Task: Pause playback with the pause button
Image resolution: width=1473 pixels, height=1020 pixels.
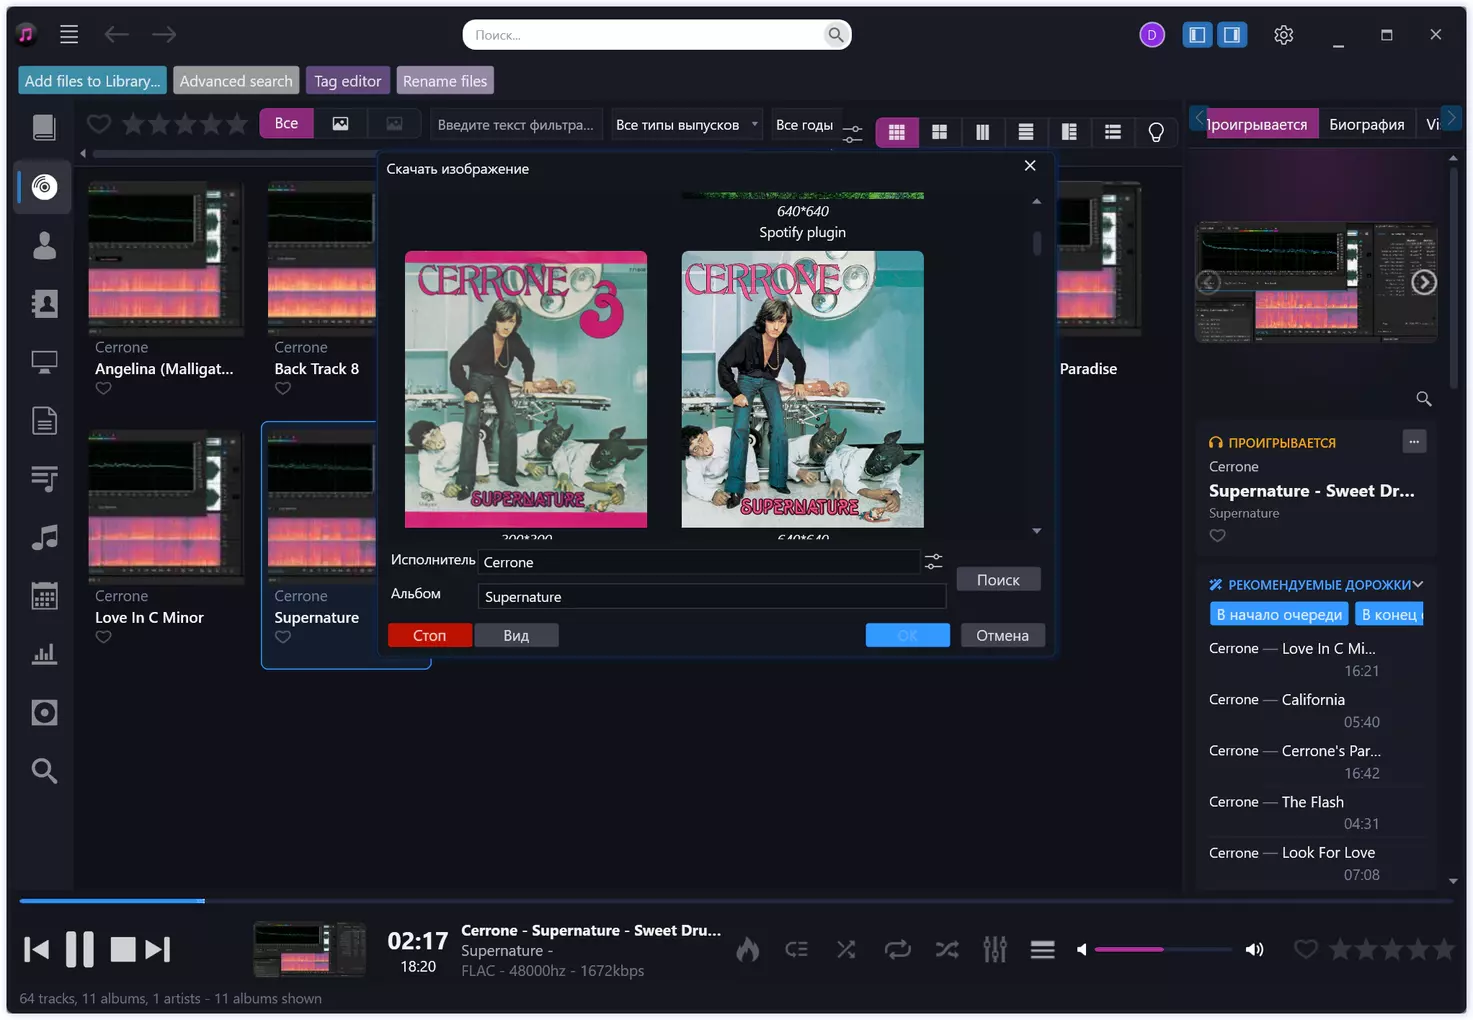Action: 80,949
